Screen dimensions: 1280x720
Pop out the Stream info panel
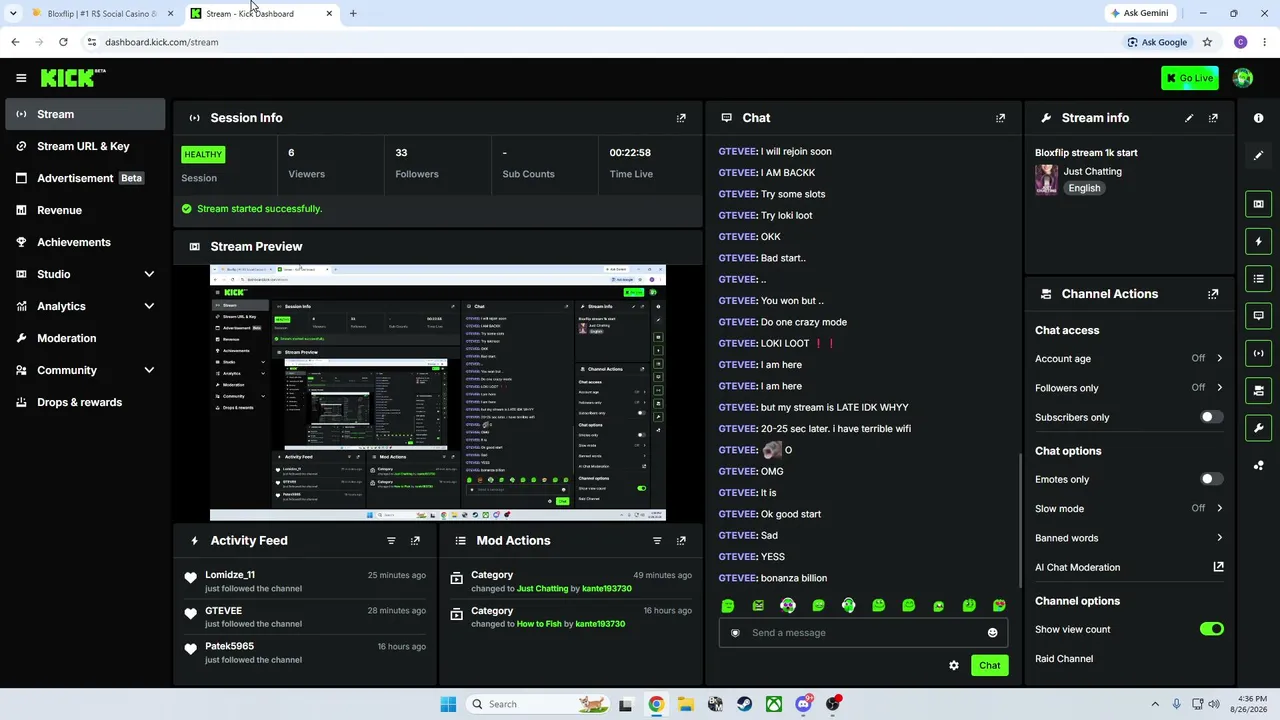1213,118
